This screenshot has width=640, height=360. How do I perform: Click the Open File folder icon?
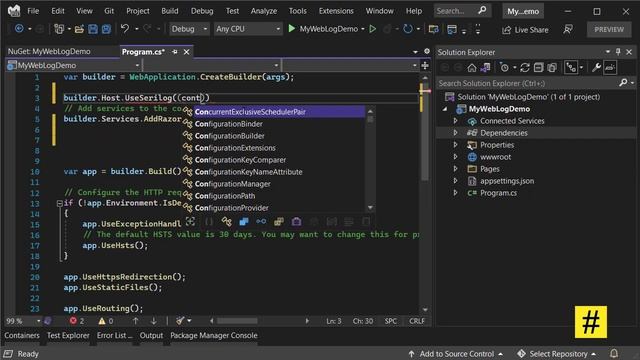[x=79, y=29]
